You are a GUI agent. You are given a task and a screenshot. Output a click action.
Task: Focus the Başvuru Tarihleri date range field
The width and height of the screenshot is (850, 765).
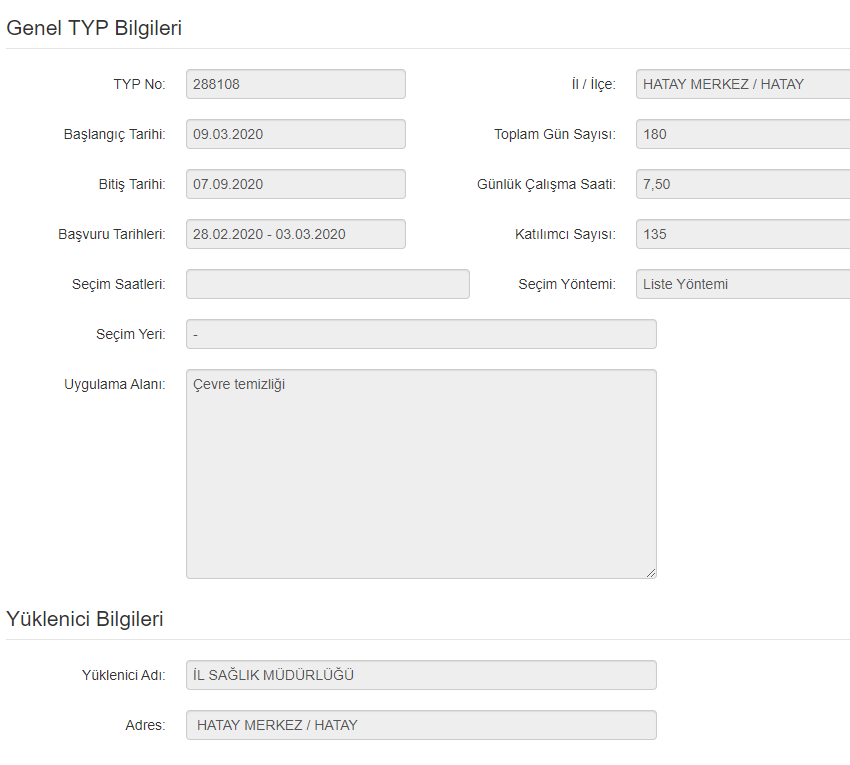295,234
